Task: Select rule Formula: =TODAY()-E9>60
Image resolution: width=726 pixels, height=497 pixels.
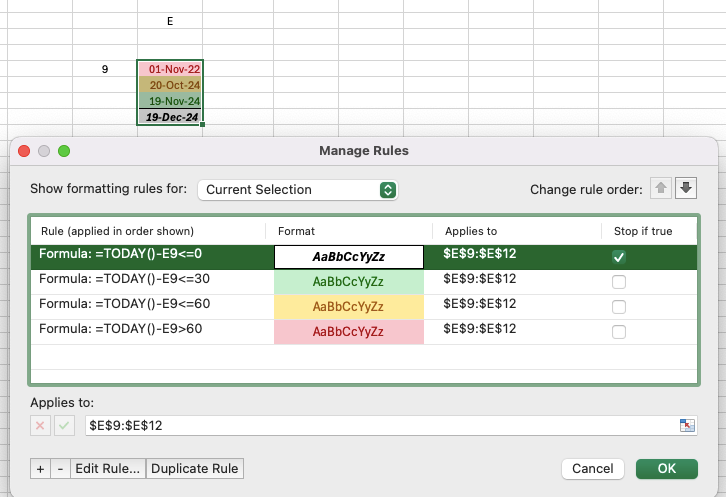Action: 120,329
